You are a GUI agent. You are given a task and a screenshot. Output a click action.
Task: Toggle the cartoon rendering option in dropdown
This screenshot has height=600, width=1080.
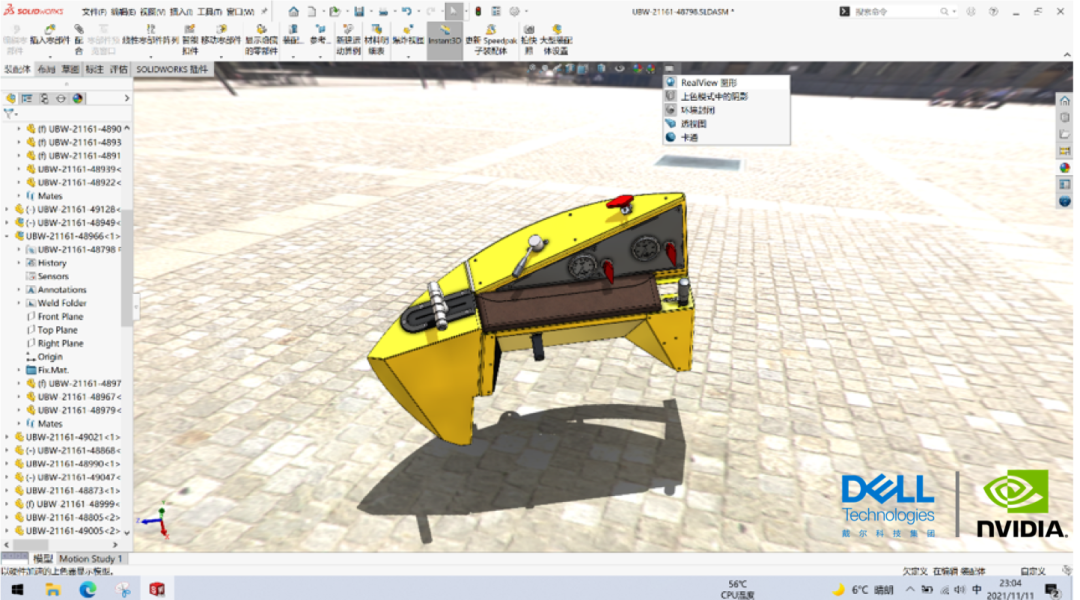[x=689, y=137]
